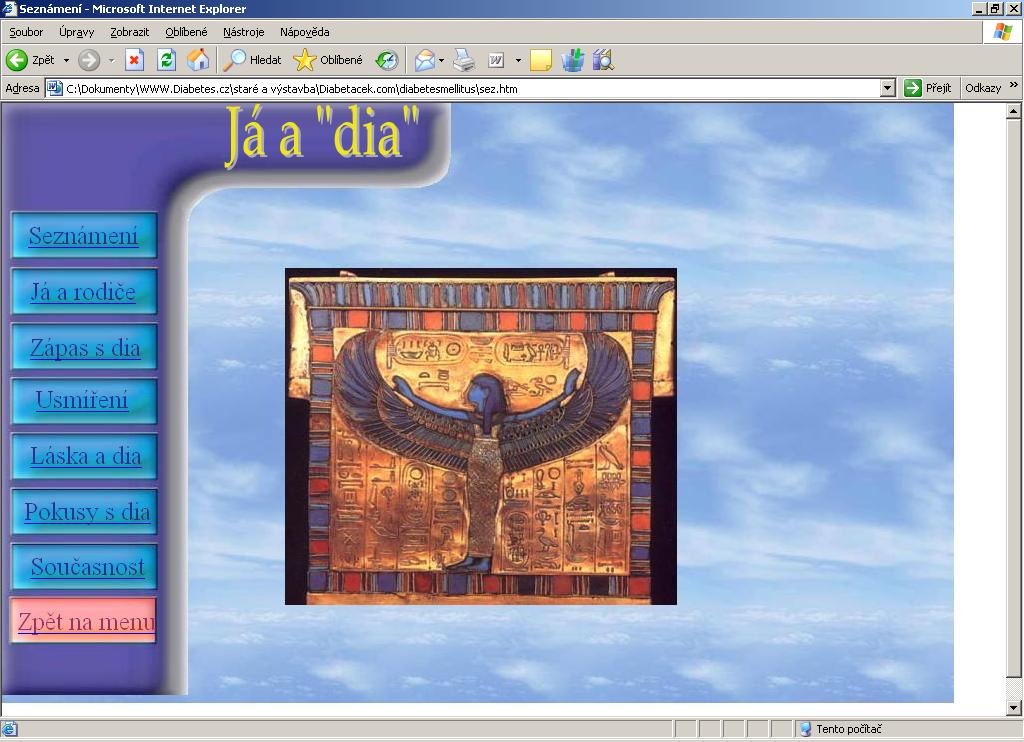
Task: Go to the Home page icon
Action: click(198, 60)
